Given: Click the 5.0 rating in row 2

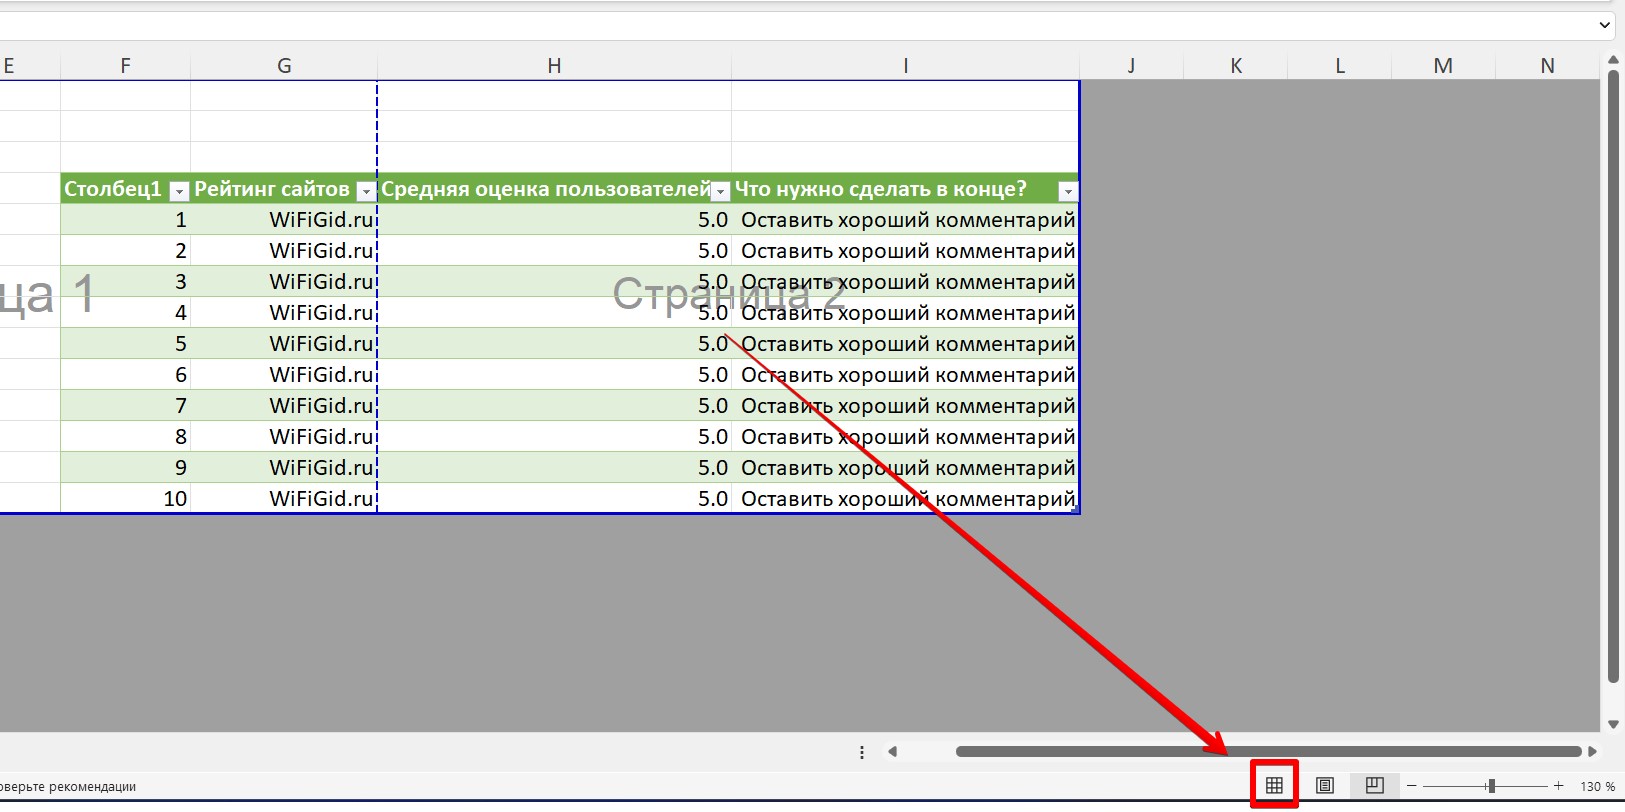Looking at the screenshot, I should 554,251.
